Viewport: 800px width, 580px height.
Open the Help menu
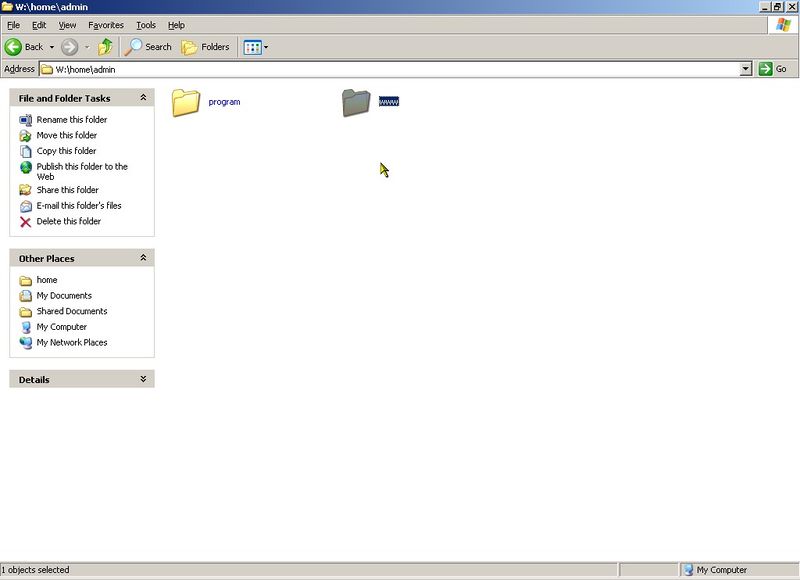tap(176, 25)
